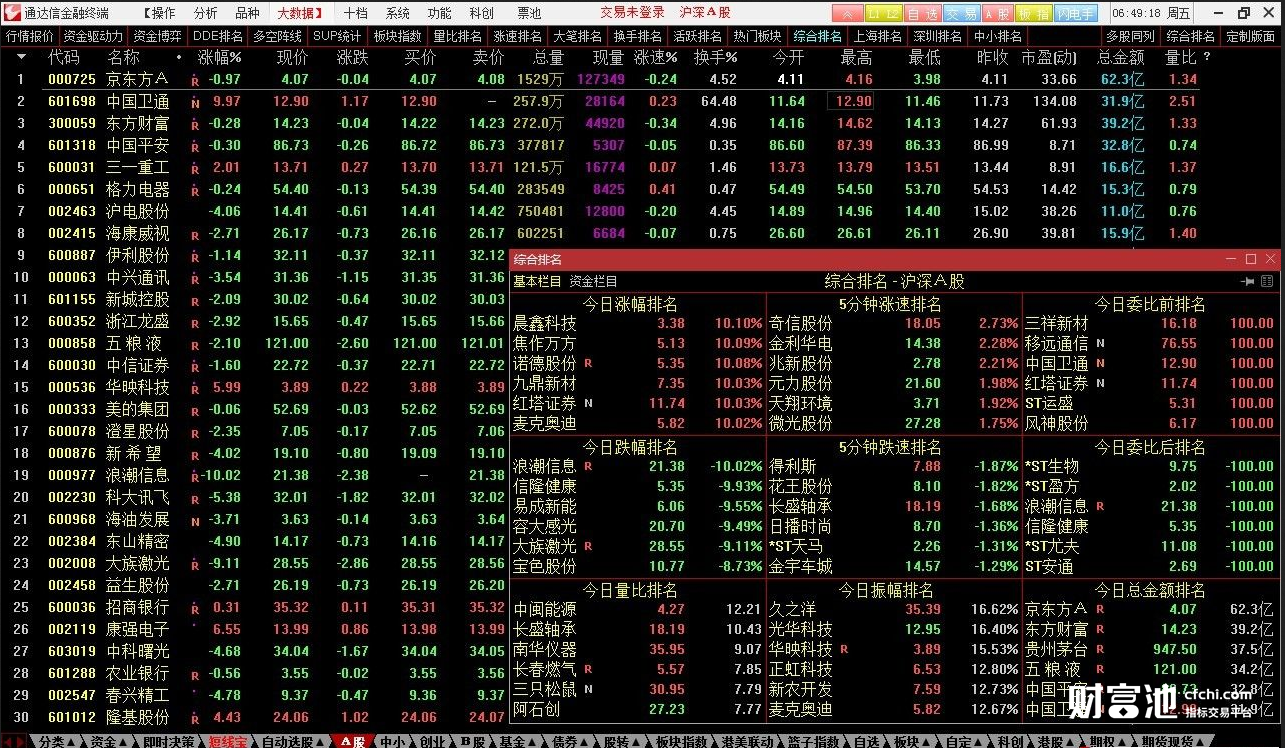Expand the 港股 bottom tab menu

click(1055, 741)
